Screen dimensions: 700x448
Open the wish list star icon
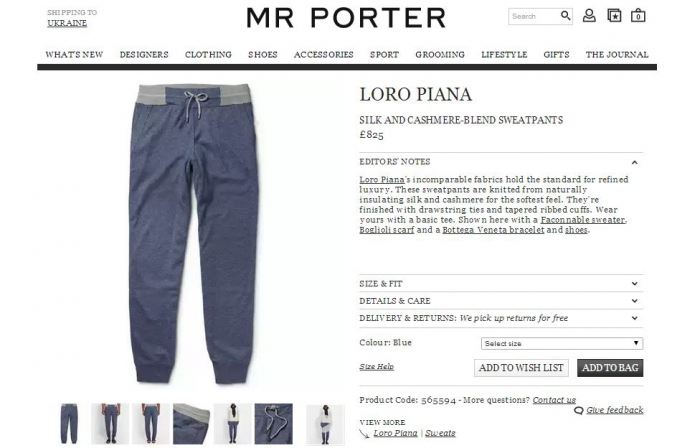pyautogui.click(x=614, y=16)
